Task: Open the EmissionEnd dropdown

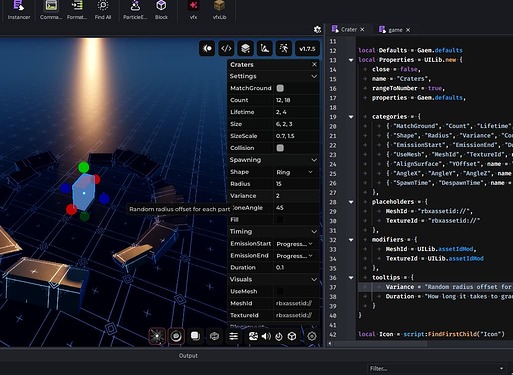Action: [x=295, y=256]
